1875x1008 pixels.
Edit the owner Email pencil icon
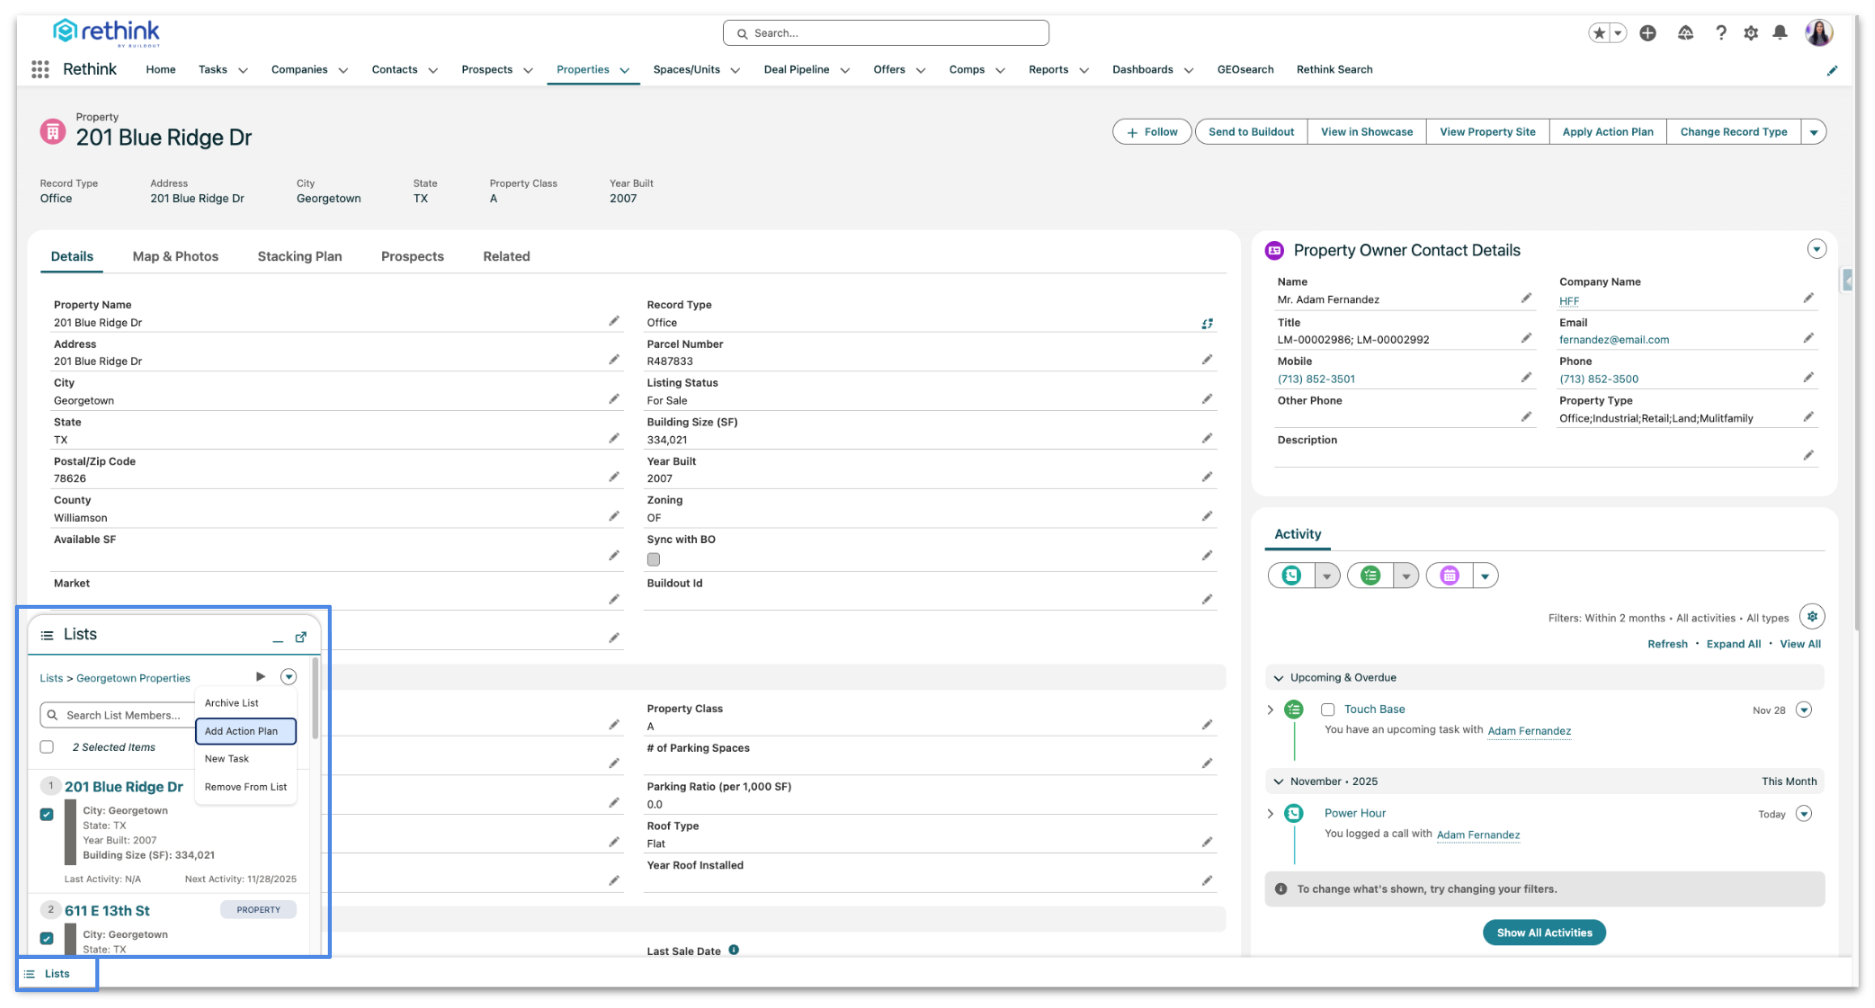click(x=1808, y=338)
